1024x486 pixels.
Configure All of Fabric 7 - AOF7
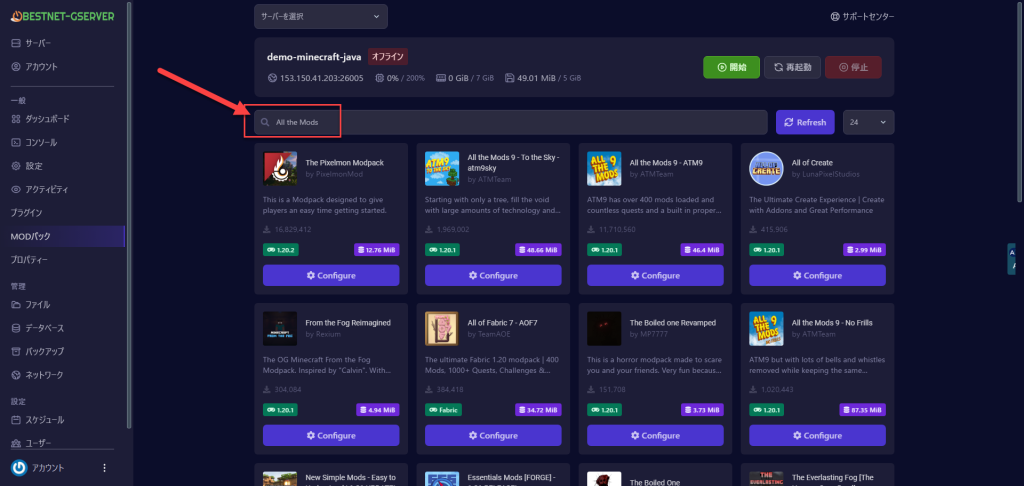(x=493, y=435)
